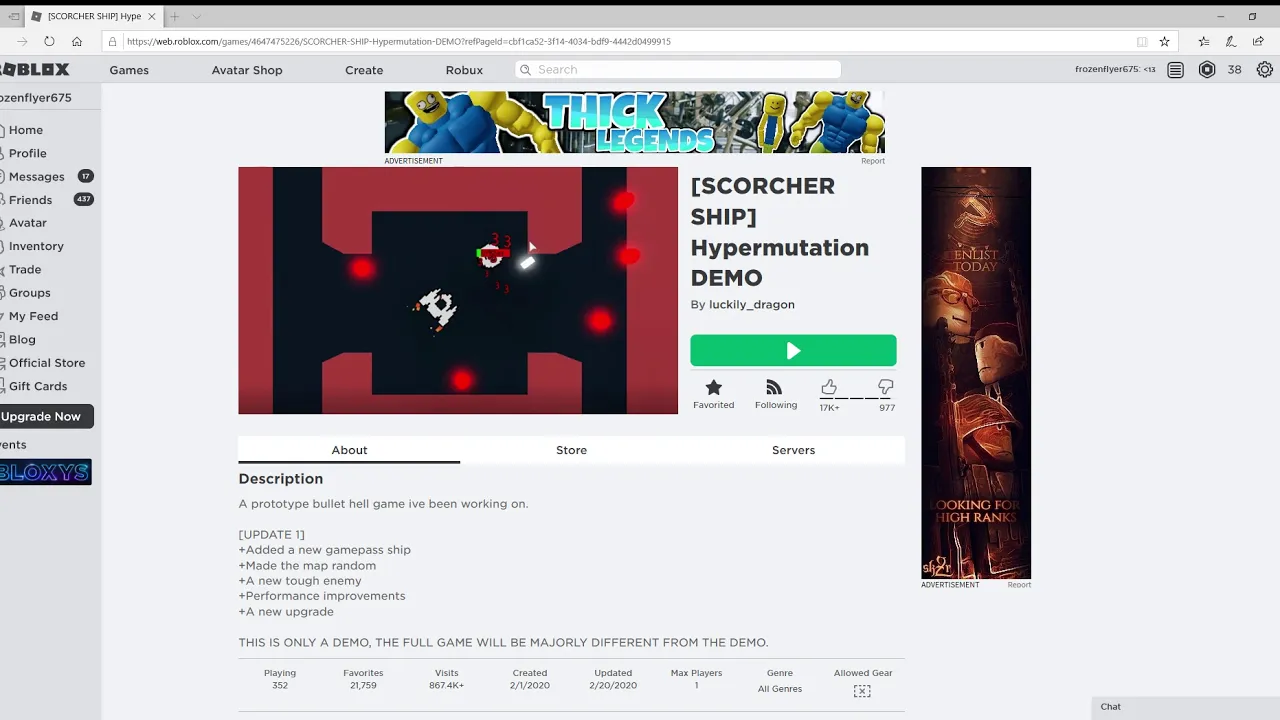Open Profile in sidebar
Screen dimensions: 1280x720
[28, 153]
